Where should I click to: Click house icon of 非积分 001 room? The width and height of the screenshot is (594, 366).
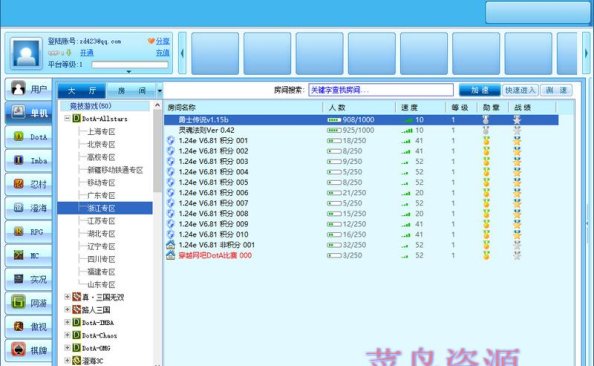(x=170, y=245)
